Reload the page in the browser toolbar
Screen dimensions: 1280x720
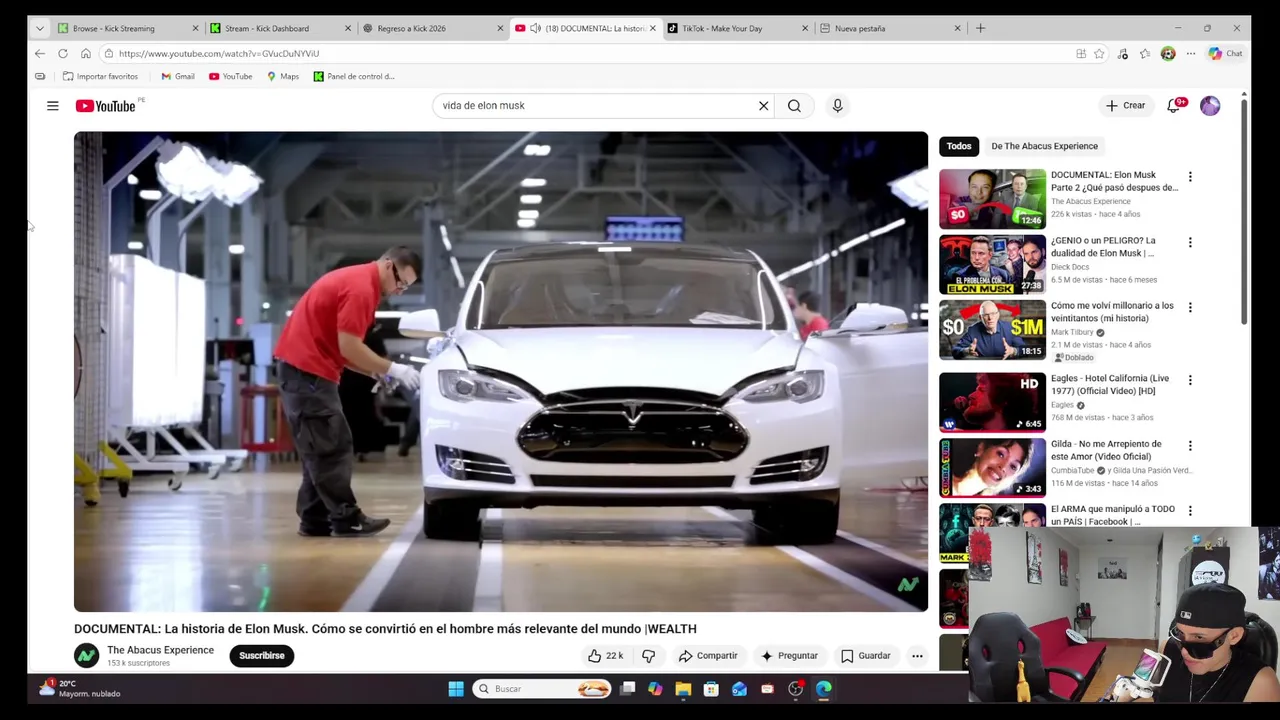(63, 54)
